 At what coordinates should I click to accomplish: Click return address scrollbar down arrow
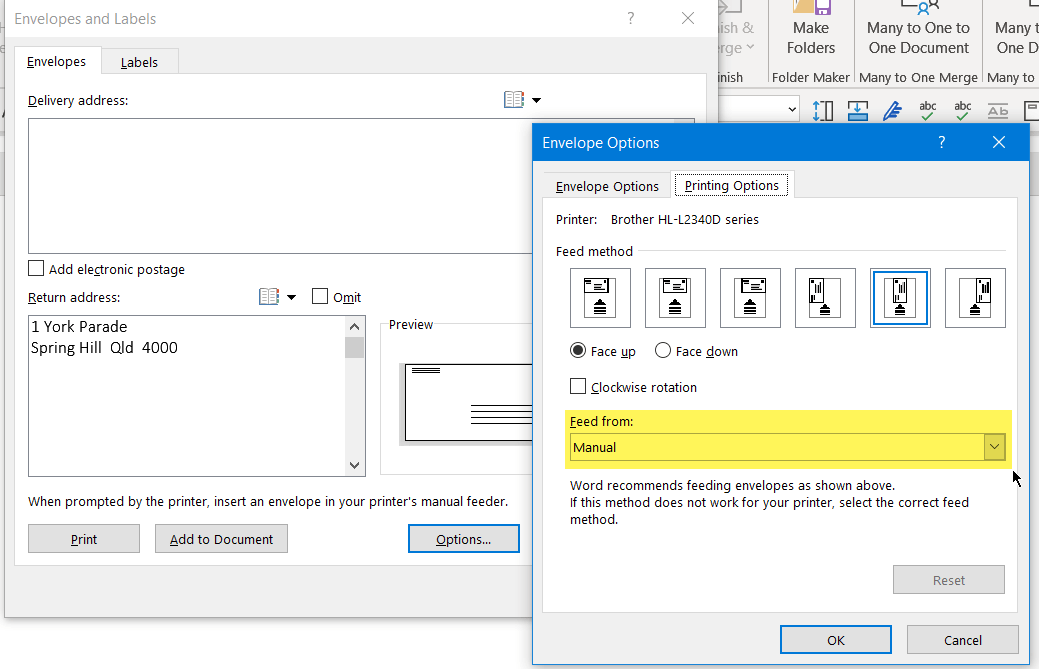(x=355, y=466)
